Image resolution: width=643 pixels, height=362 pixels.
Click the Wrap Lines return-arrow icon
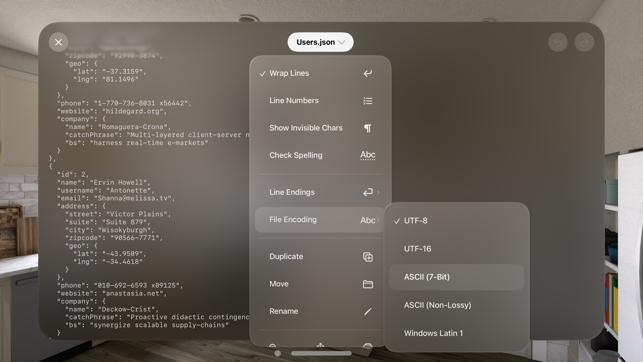(368, 73)
